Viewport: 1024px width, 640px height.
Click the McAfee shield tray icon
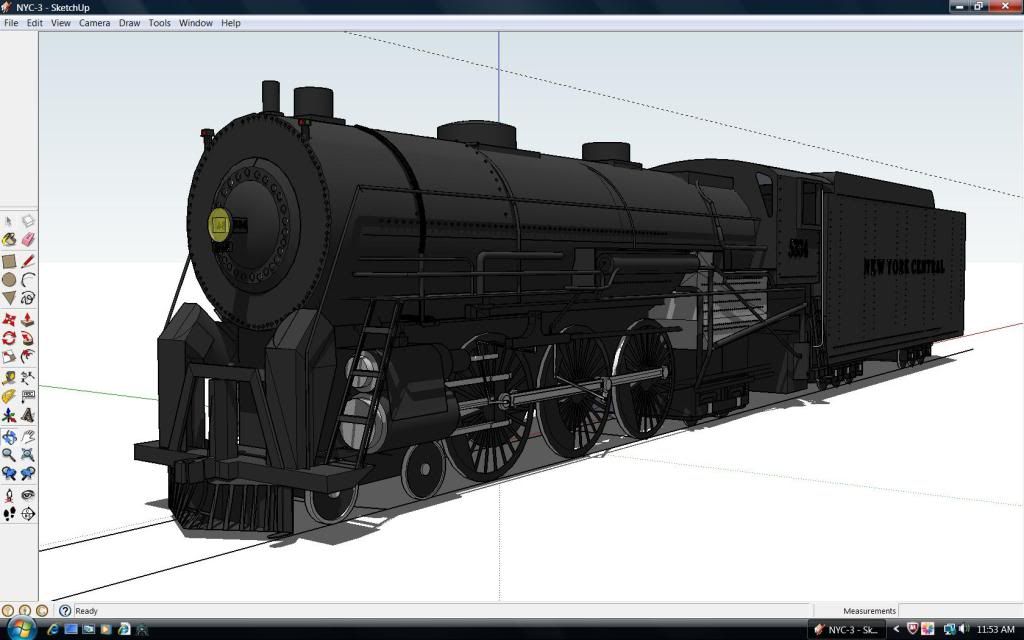pyautogui.click(x=912, y=629)
